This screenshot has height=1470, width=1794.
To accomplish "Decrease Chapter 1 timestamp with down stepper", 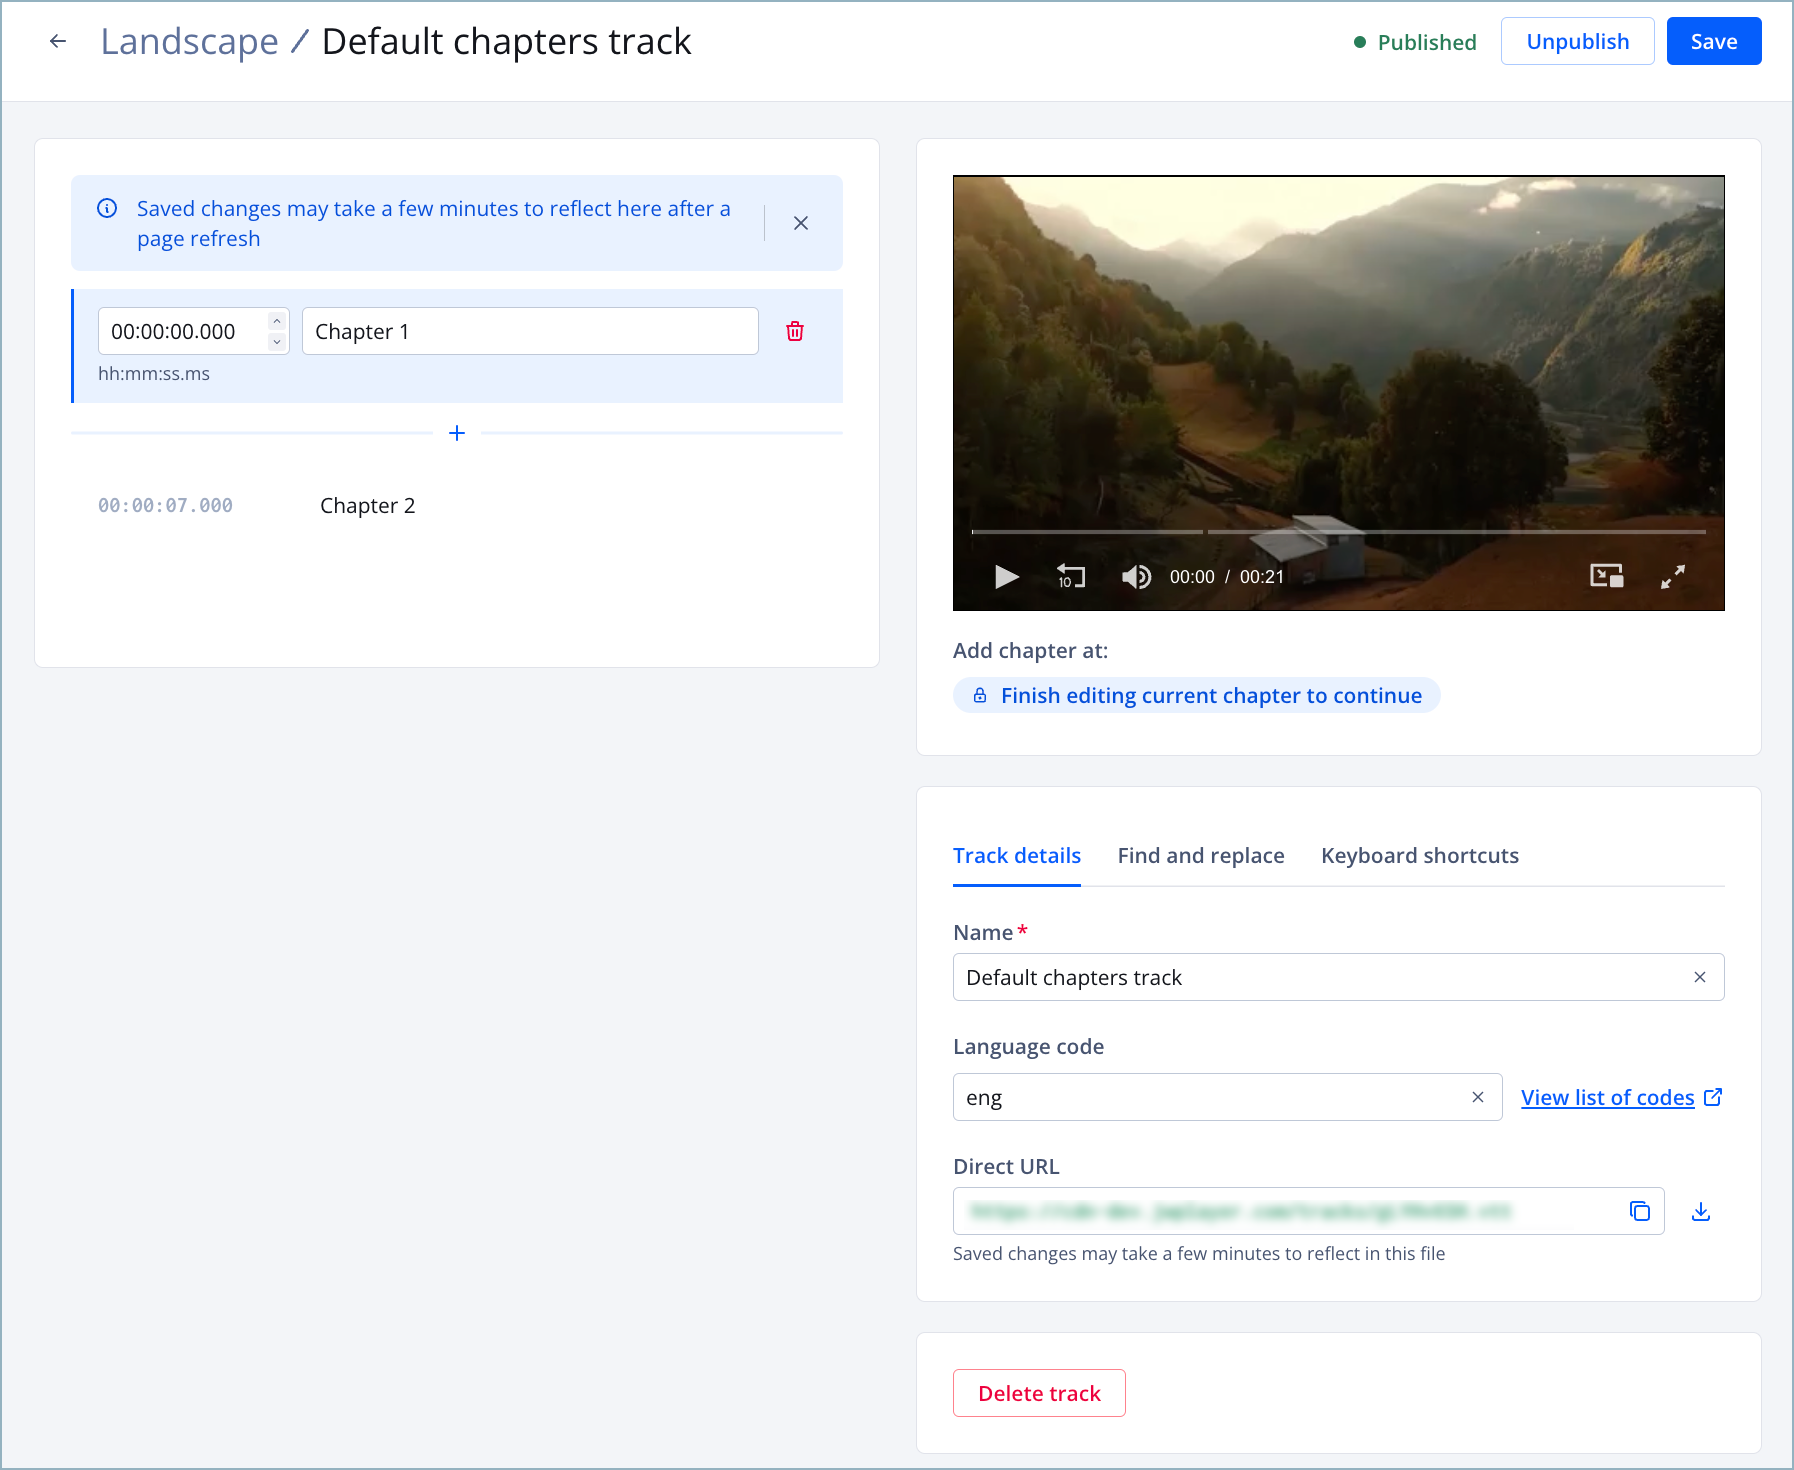I will 277,342.
